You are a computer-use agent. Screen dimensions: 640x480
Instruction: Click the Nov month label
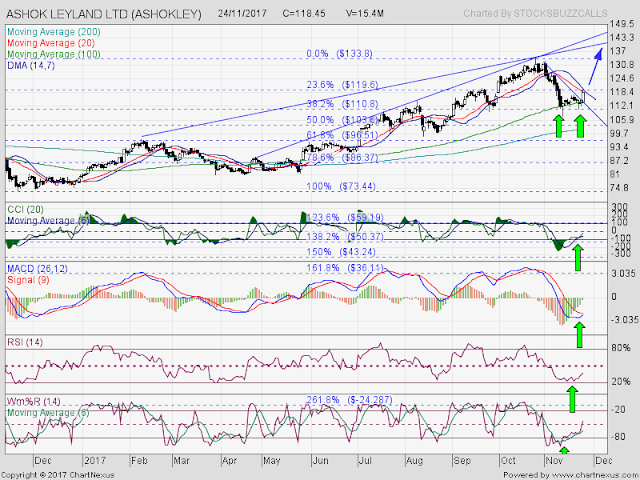(554, 460)
